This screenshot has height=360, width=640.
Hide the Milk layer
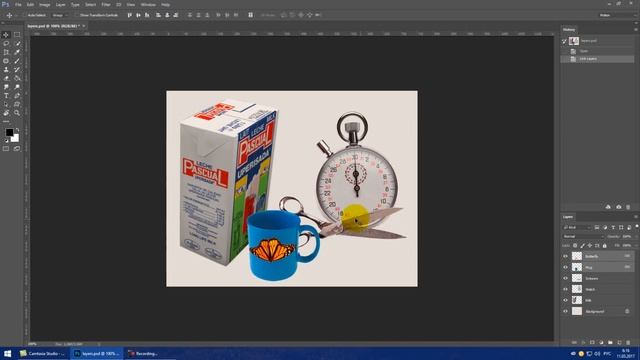565,300
